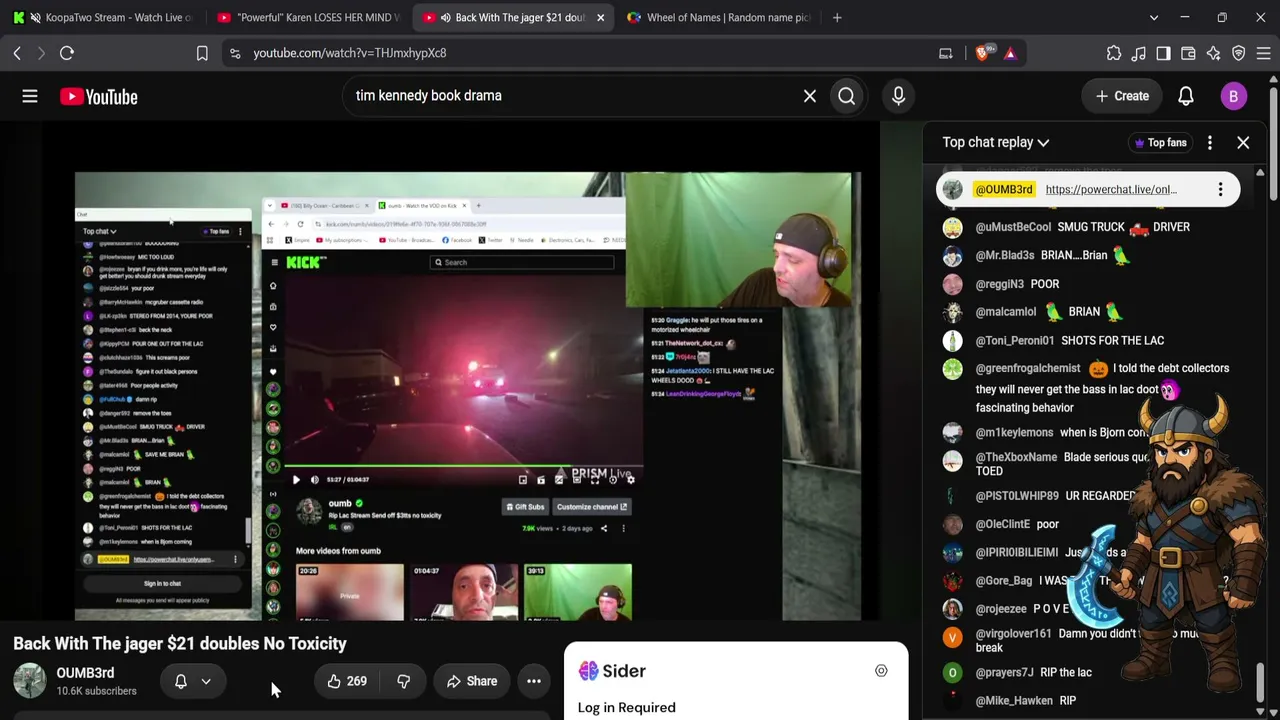Screen dimensions: 1280x720
Task: Run the search with the magnifier button
Action: click(847, 96)
